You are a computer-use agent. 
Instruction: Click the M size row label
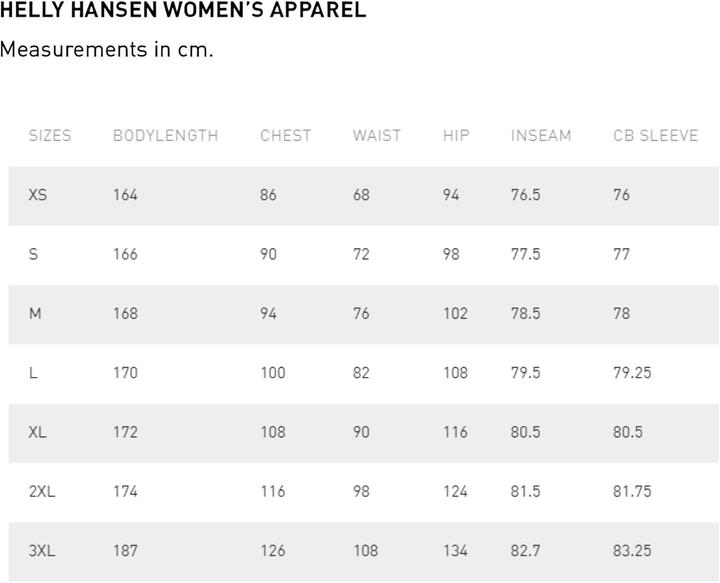(35, 314)
